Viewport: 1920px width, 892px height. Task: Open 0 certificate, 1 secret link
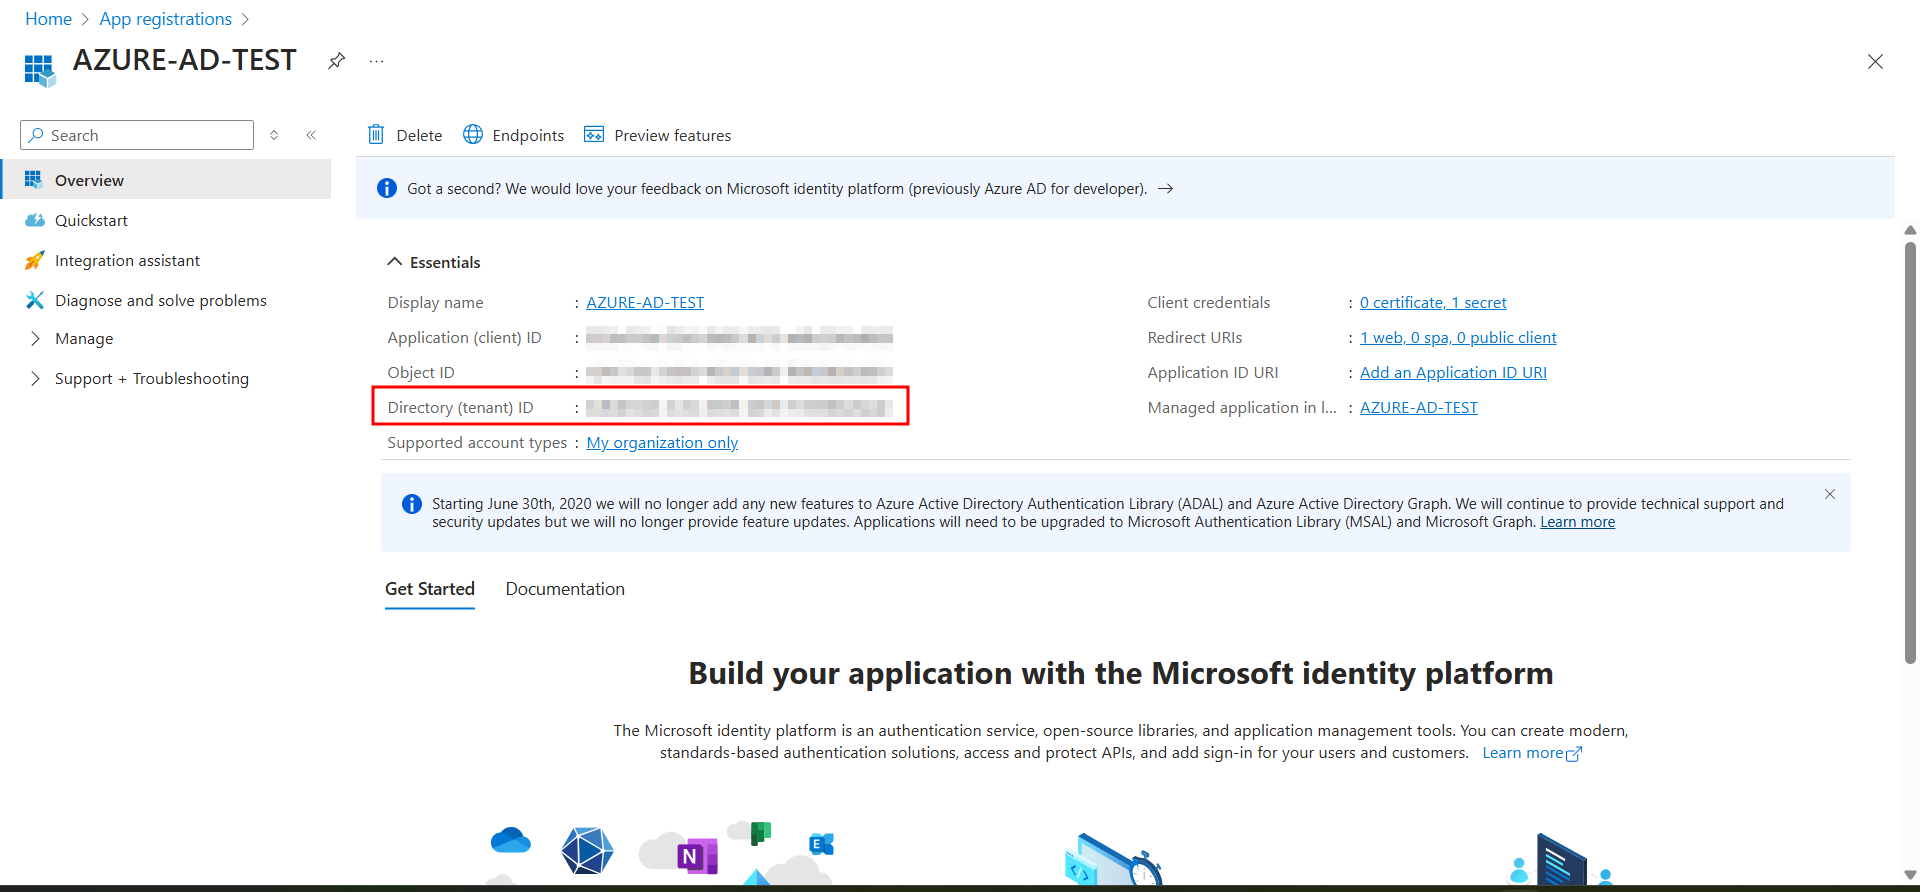(x=1433, y=302)
